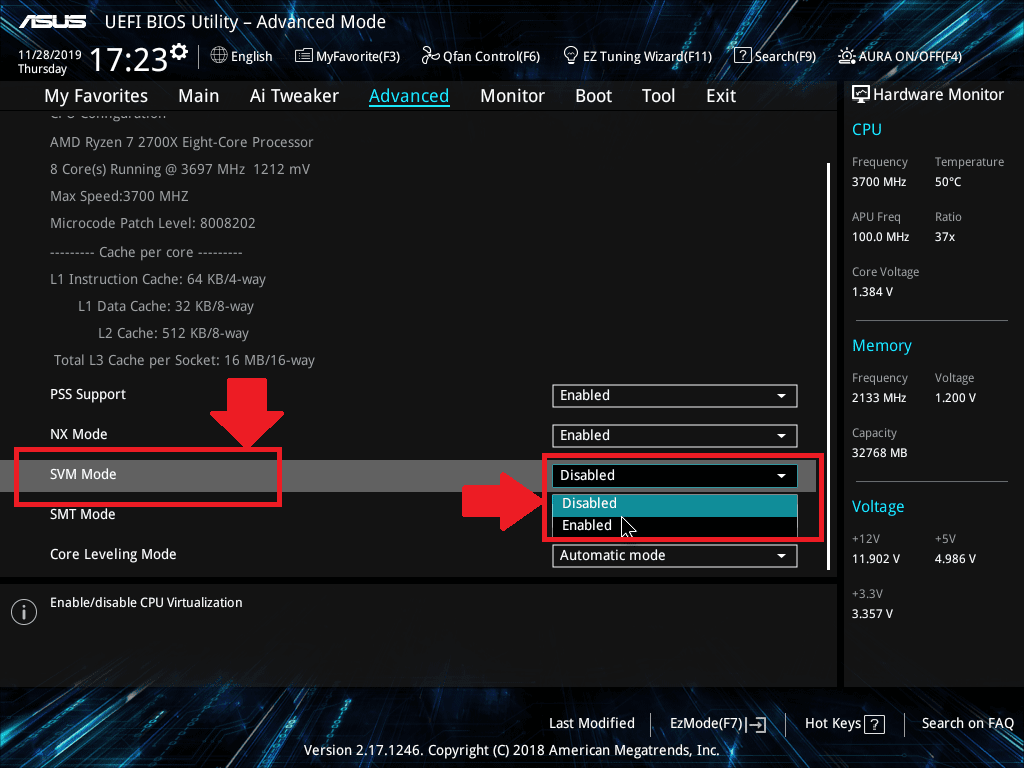This screenshot has width=1024, height=768.
Task: Click the language globe icon
Action: click(x=216, y=56)
